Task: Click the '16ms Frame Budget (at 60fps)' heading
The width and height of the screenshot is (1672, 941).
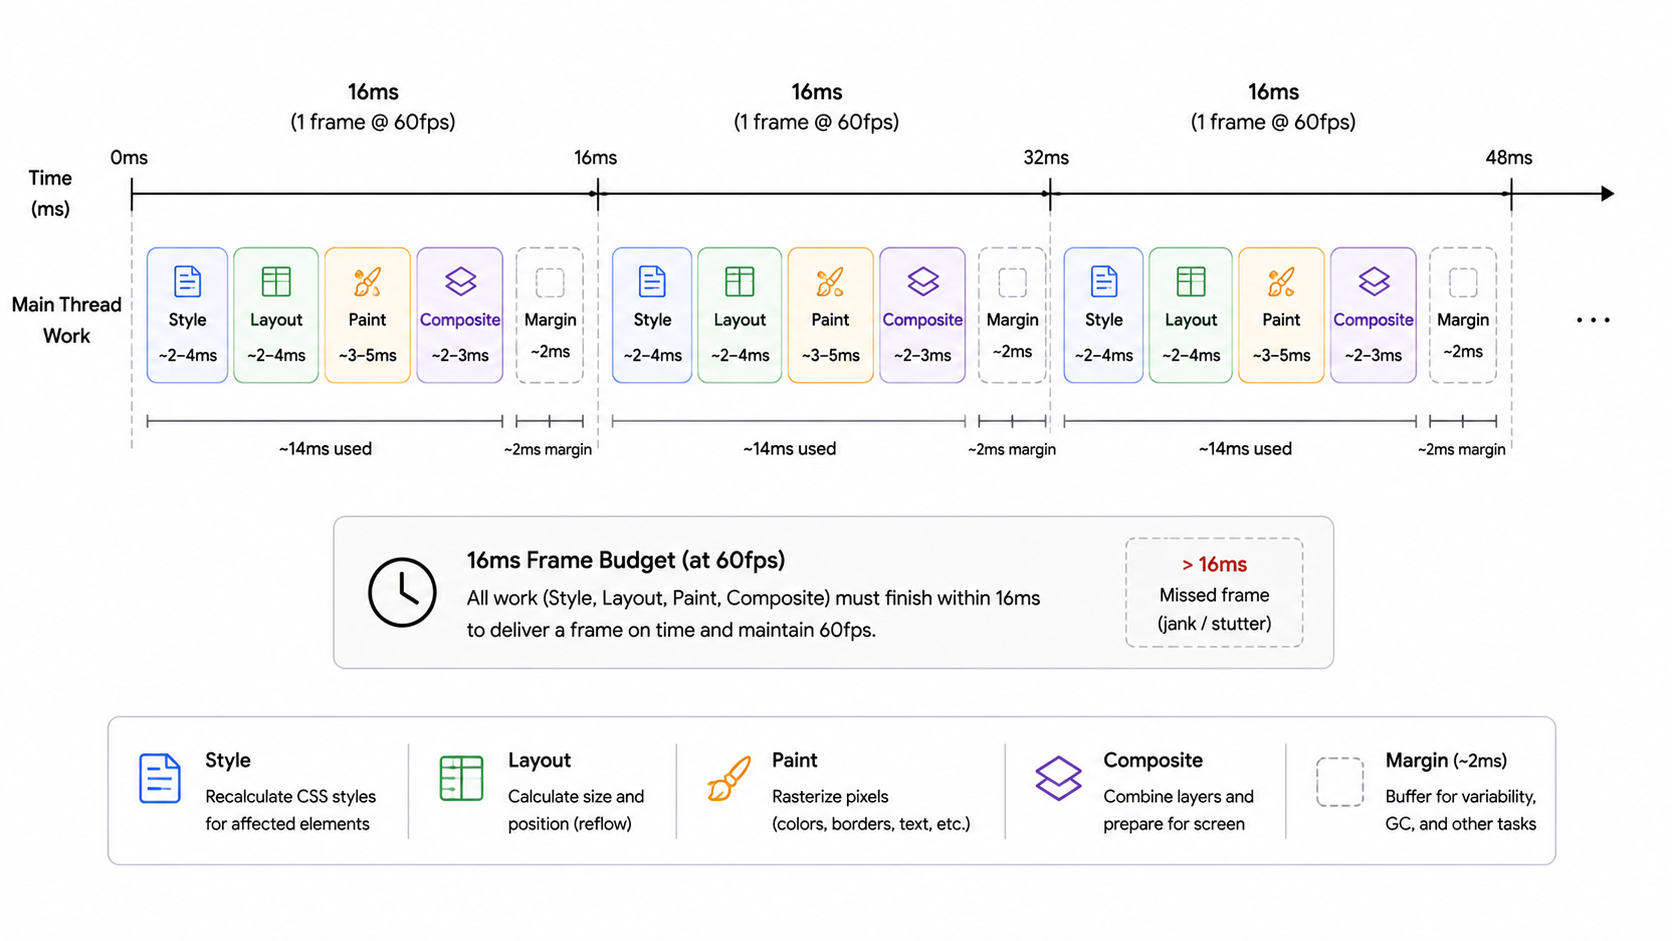Action: coord(626,560)
